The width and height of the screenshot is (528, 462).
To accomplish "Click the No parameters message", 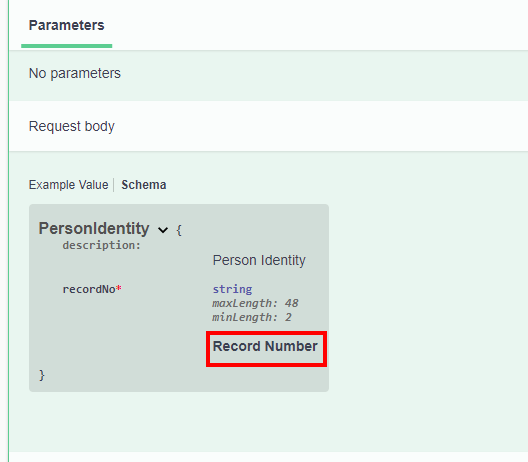I will click(x=75, y=73).
